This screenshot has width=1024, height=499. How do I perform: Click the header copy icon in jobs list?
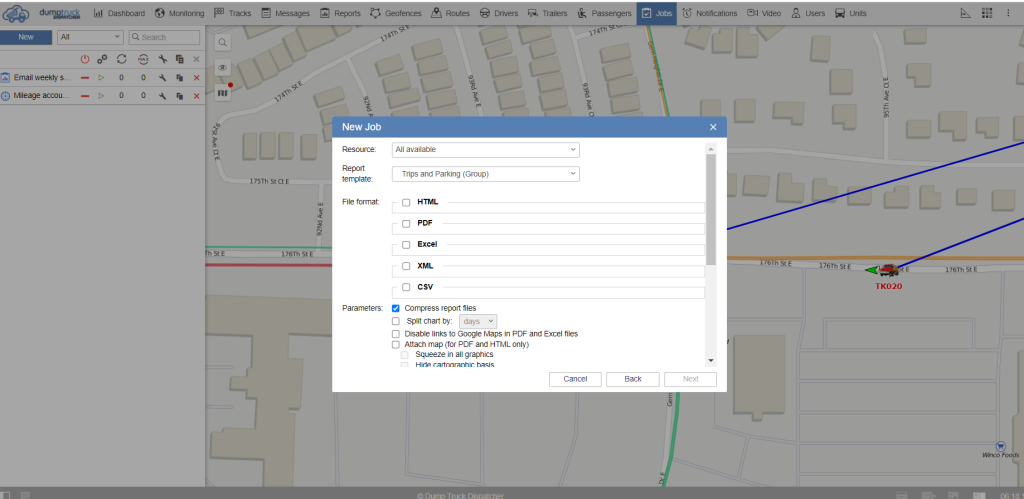(180, 59)
